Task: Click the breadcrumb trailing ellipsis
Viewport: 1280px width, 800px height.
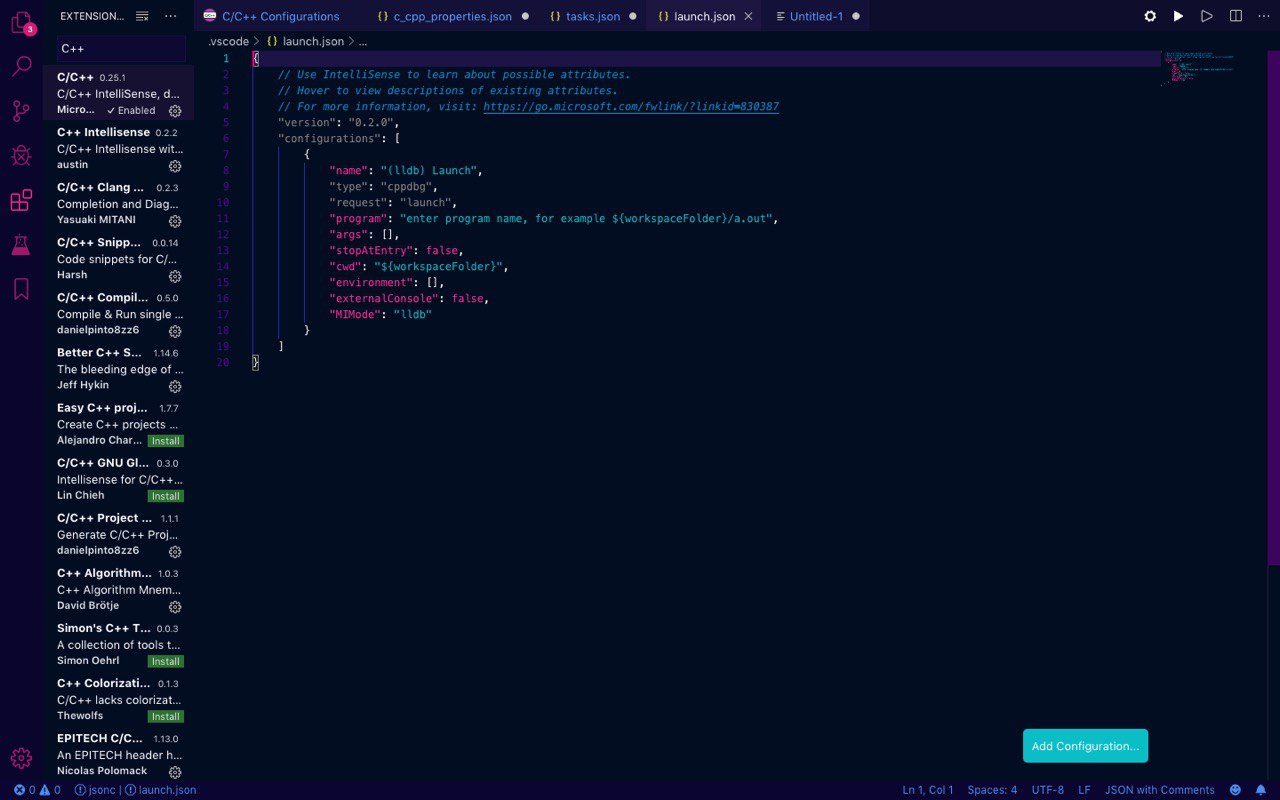Action: (363, 41)
